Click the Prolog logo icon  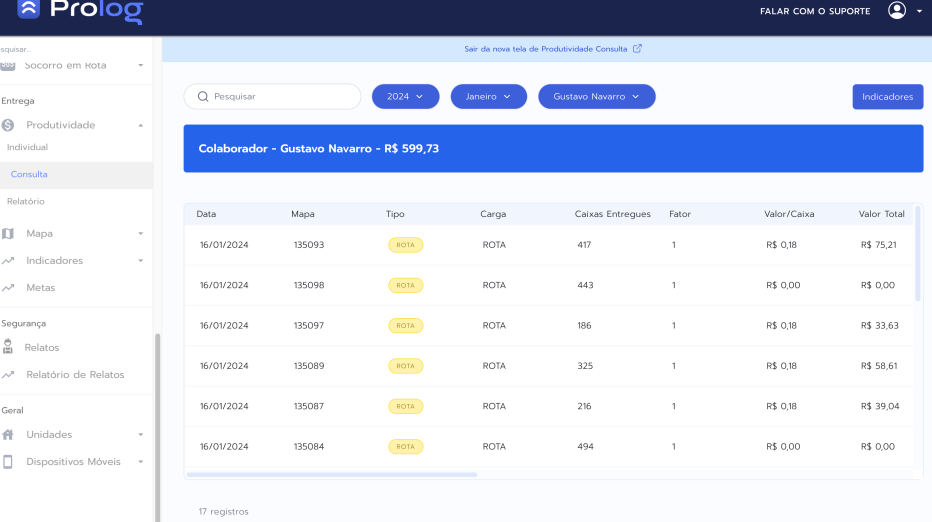click(x=29, y=9)
